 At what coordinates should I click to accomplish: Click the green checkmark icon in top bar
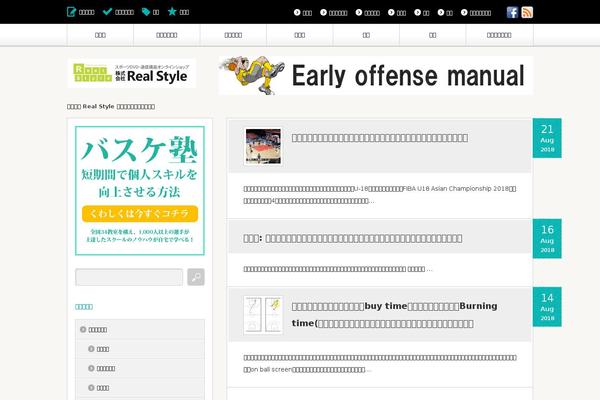click(107, 11)
